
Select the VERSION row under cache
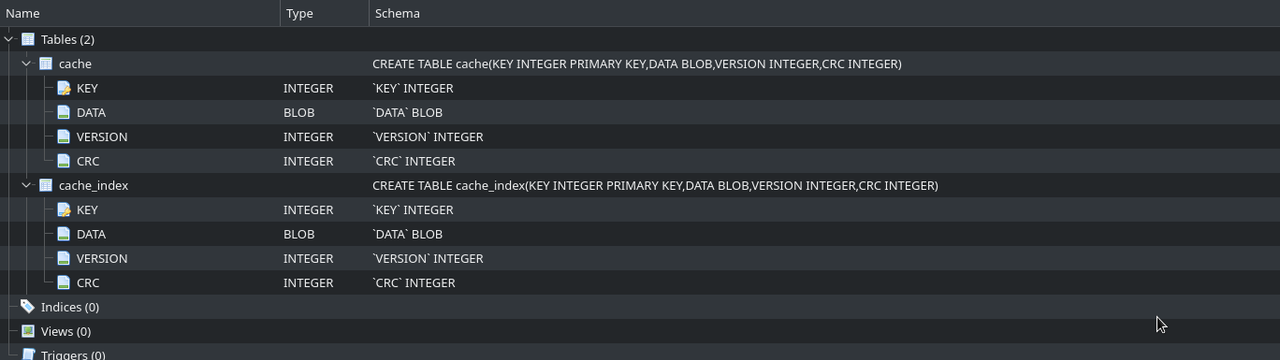(640, 136)
